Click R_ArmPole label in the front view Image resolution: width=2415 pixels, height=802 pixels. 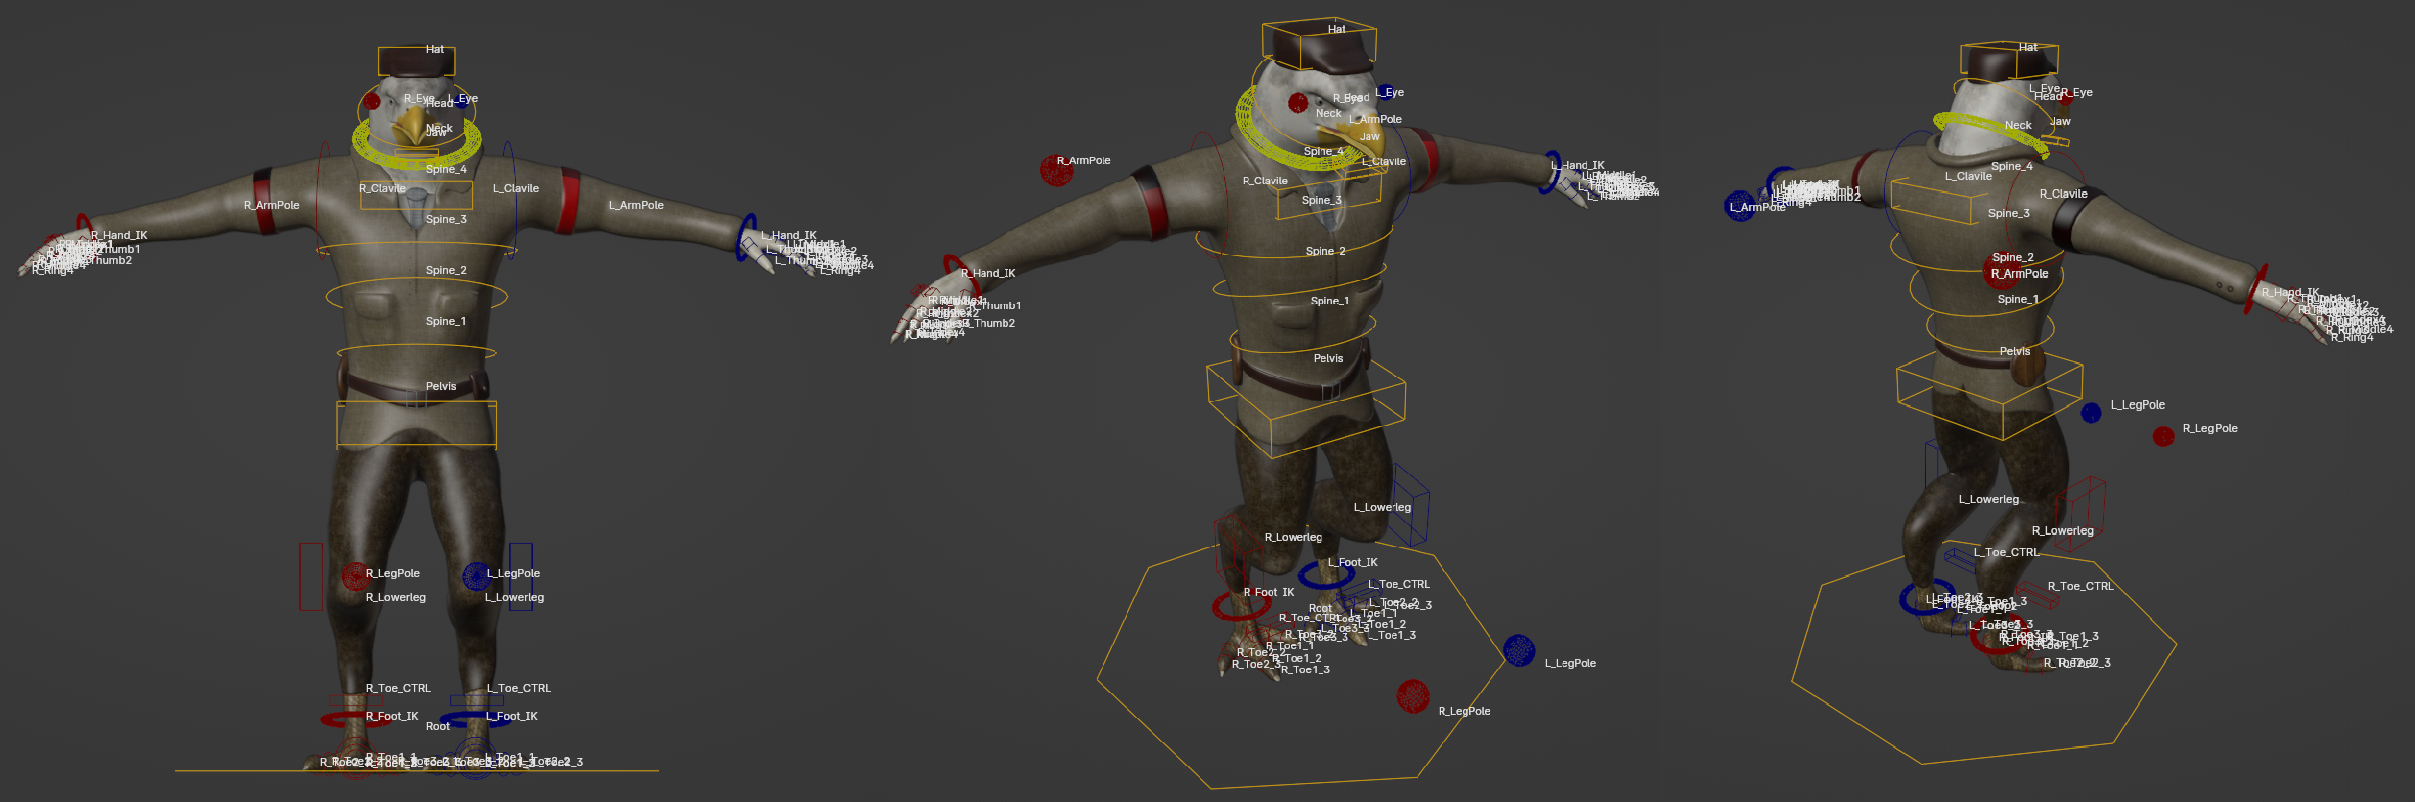point(272,205)
